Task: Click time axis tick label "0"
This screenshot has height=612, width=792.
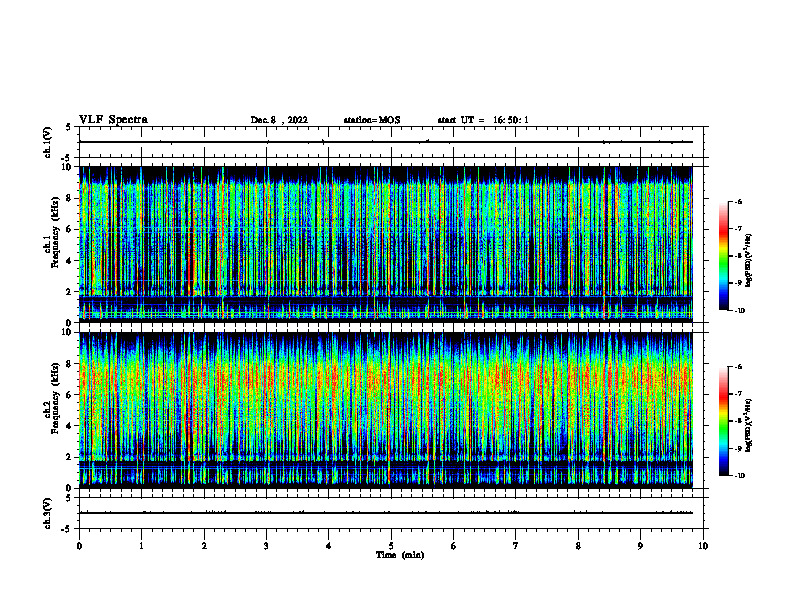Action: [x=79, y=546]
